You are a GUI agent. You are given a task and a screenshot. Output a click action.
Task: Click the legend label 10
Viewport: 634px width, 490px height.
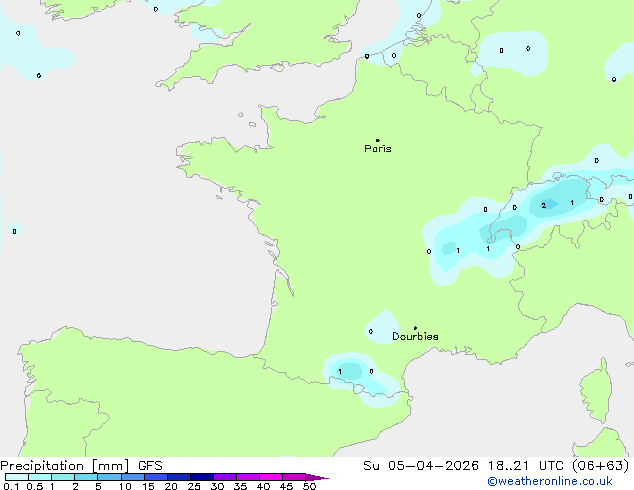tap(125, 486)
